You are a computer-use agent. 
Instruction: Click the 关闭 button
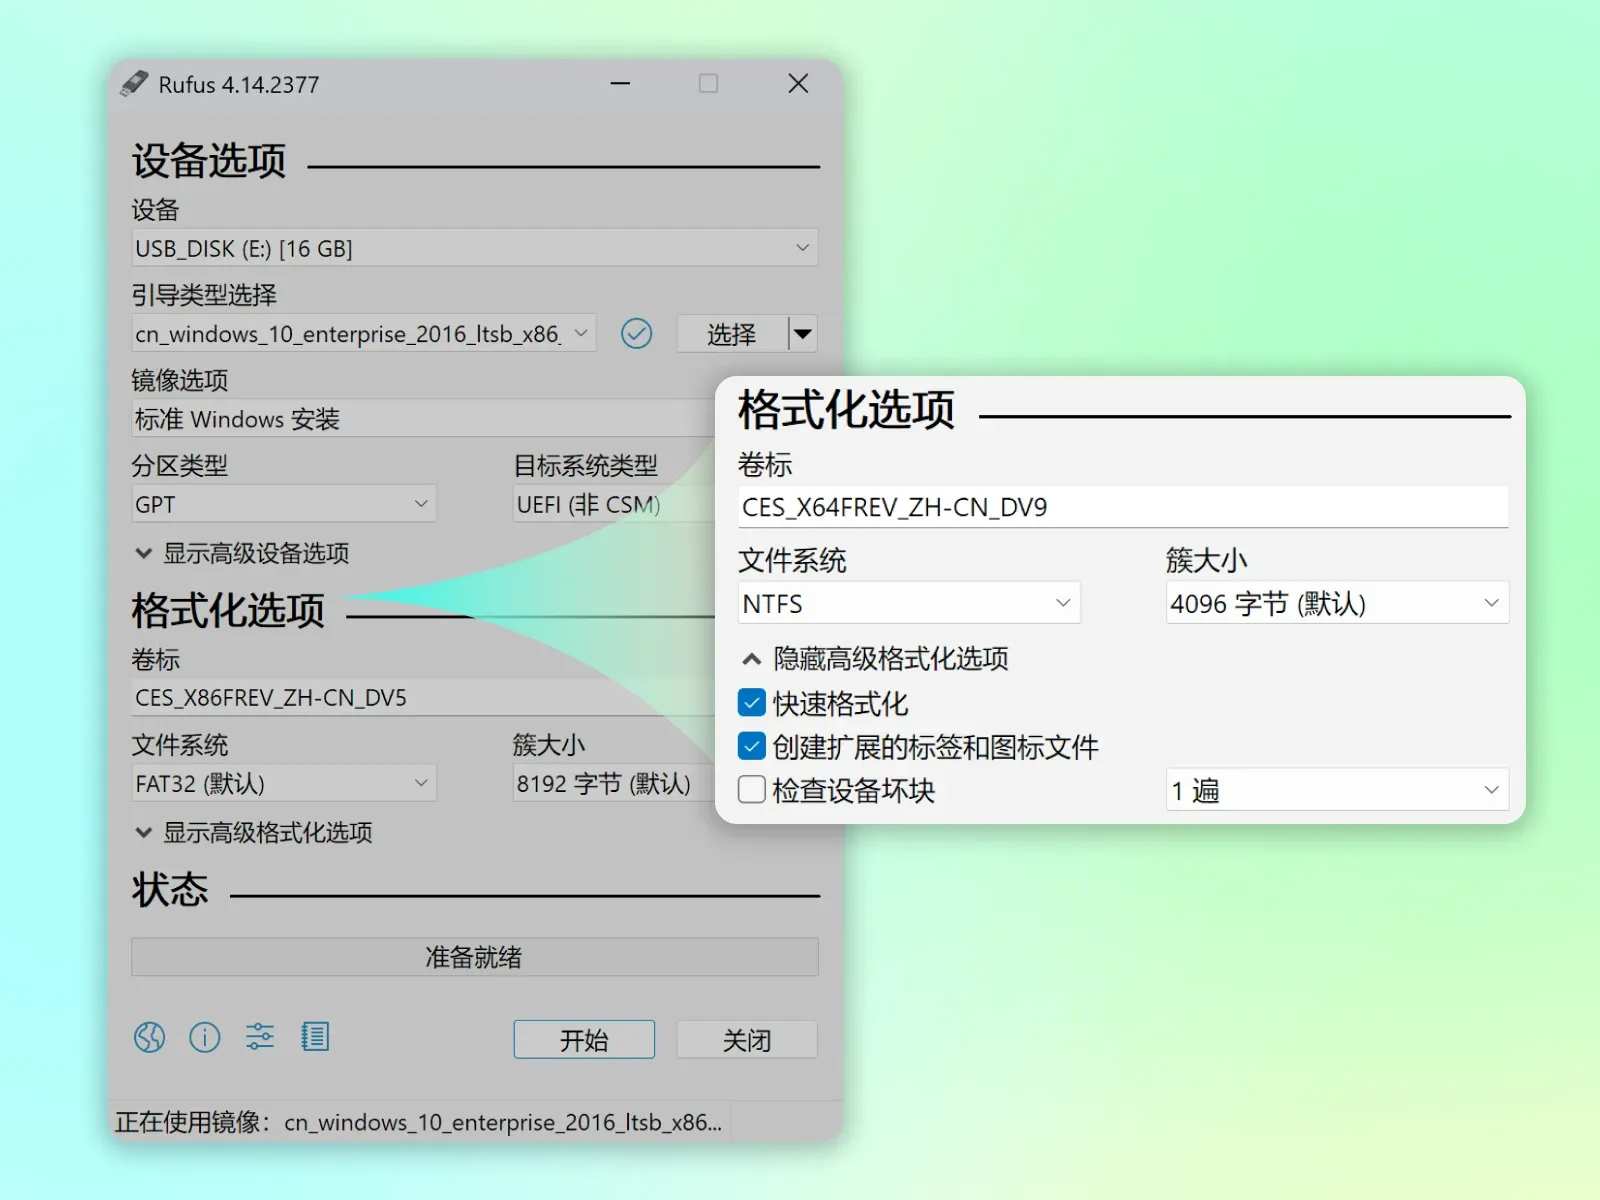click(x=747, y=1040)
